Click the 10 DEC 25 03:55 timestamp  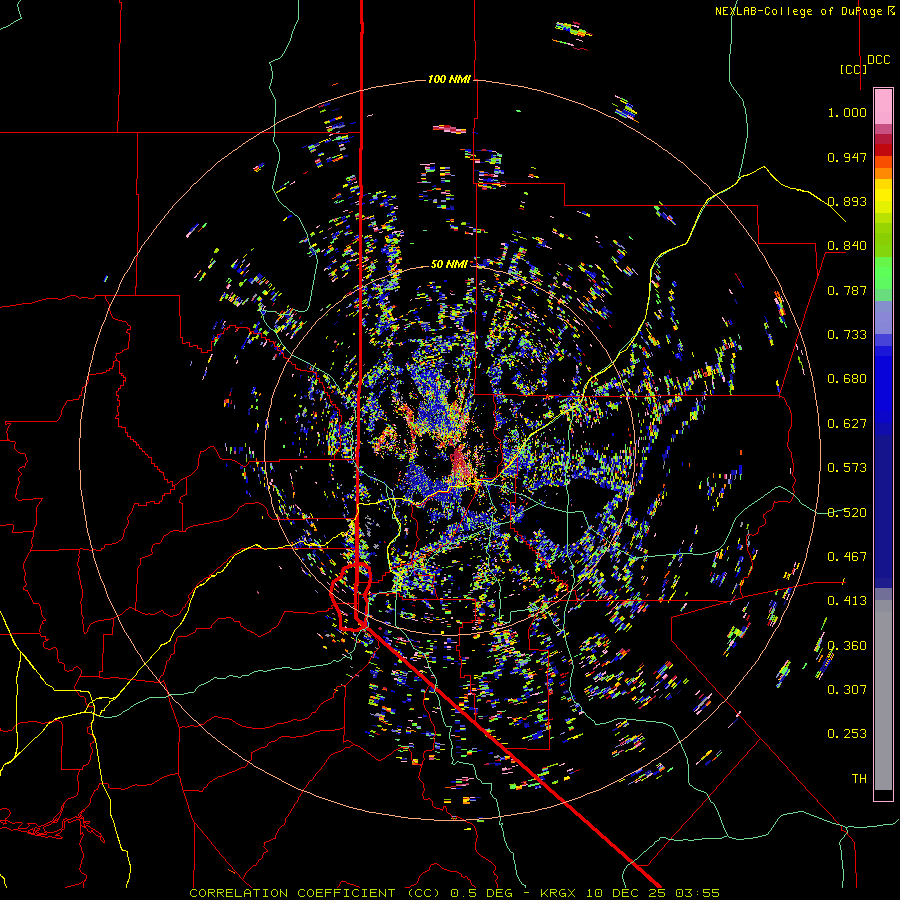pos(653,893)
